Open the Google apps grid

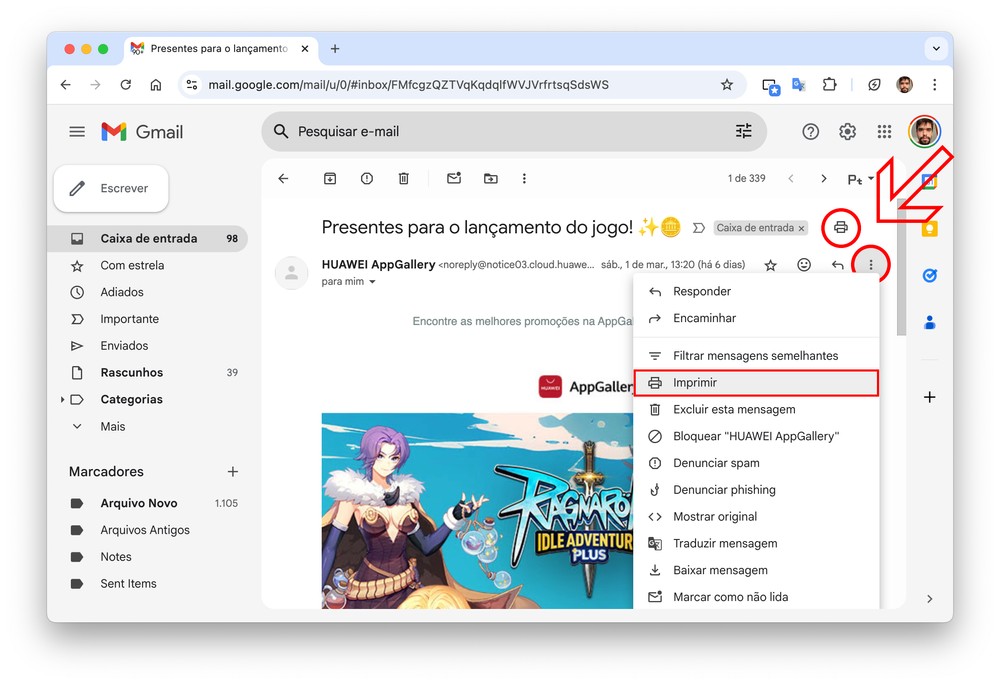click(x=884, y=132)
